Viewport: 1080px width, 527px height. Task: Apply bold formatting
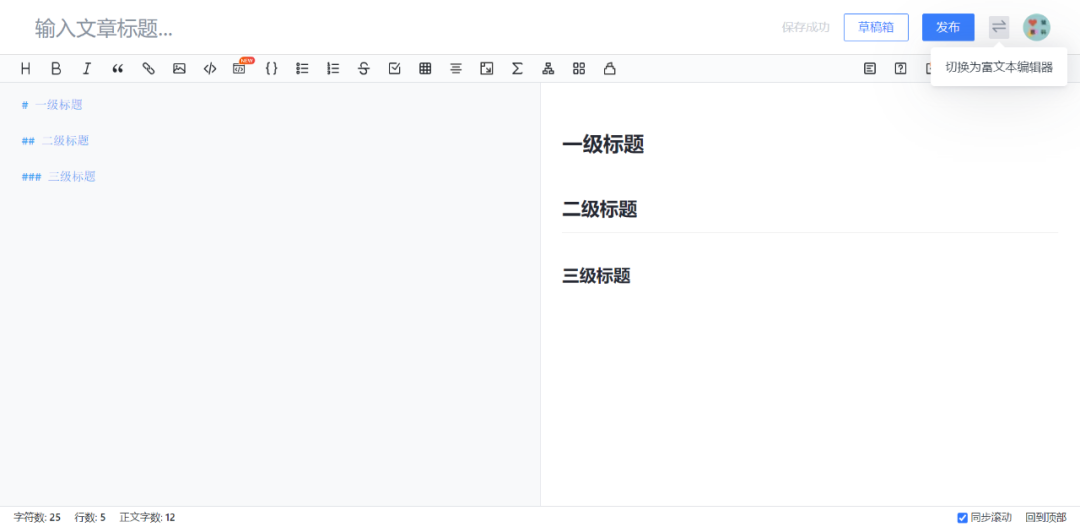pyautogui.click(x=56, y=68)
